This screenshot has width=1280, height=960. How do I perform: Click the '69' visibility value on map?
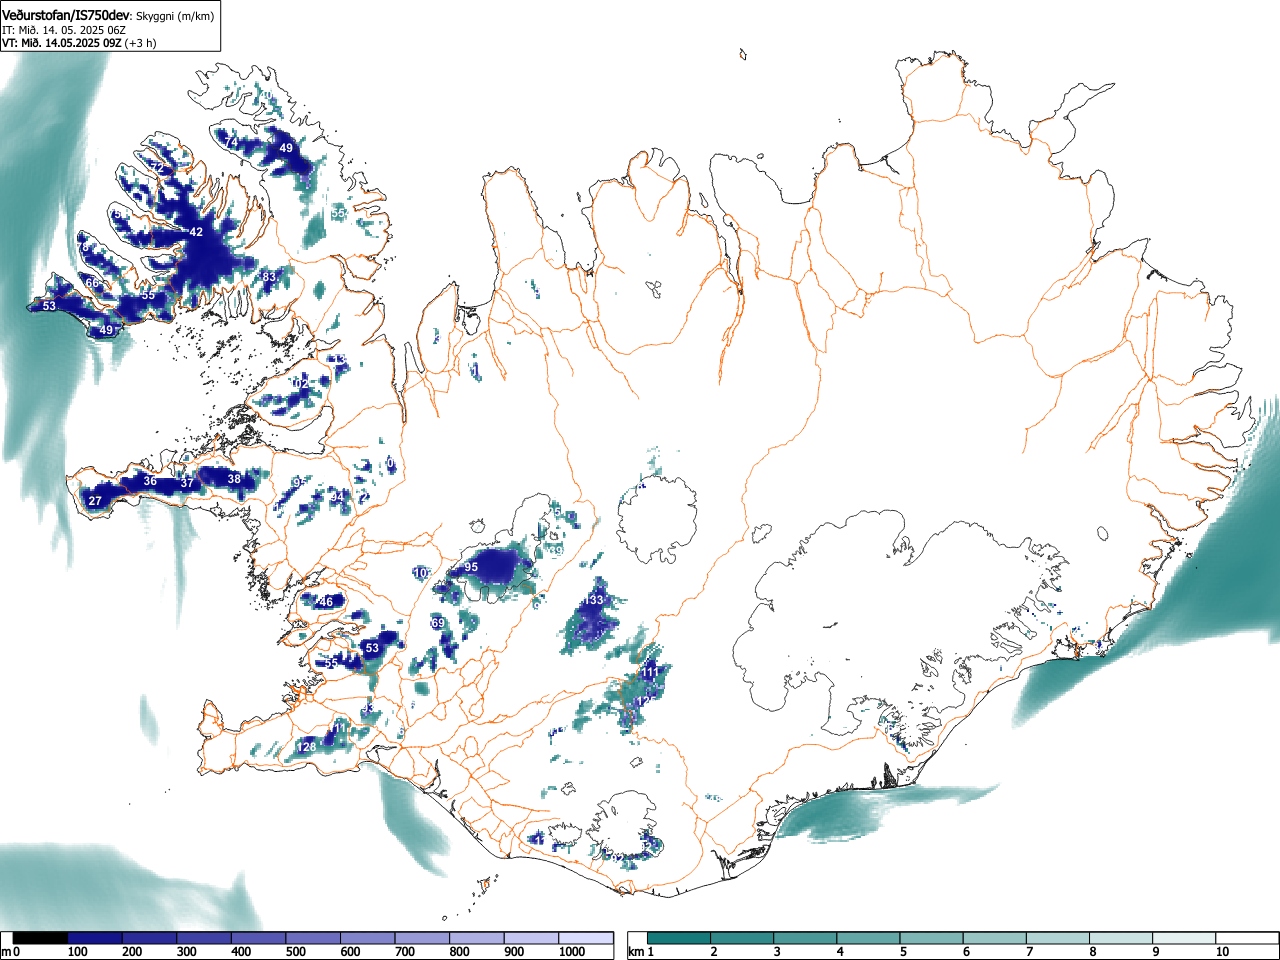(437, 623)
